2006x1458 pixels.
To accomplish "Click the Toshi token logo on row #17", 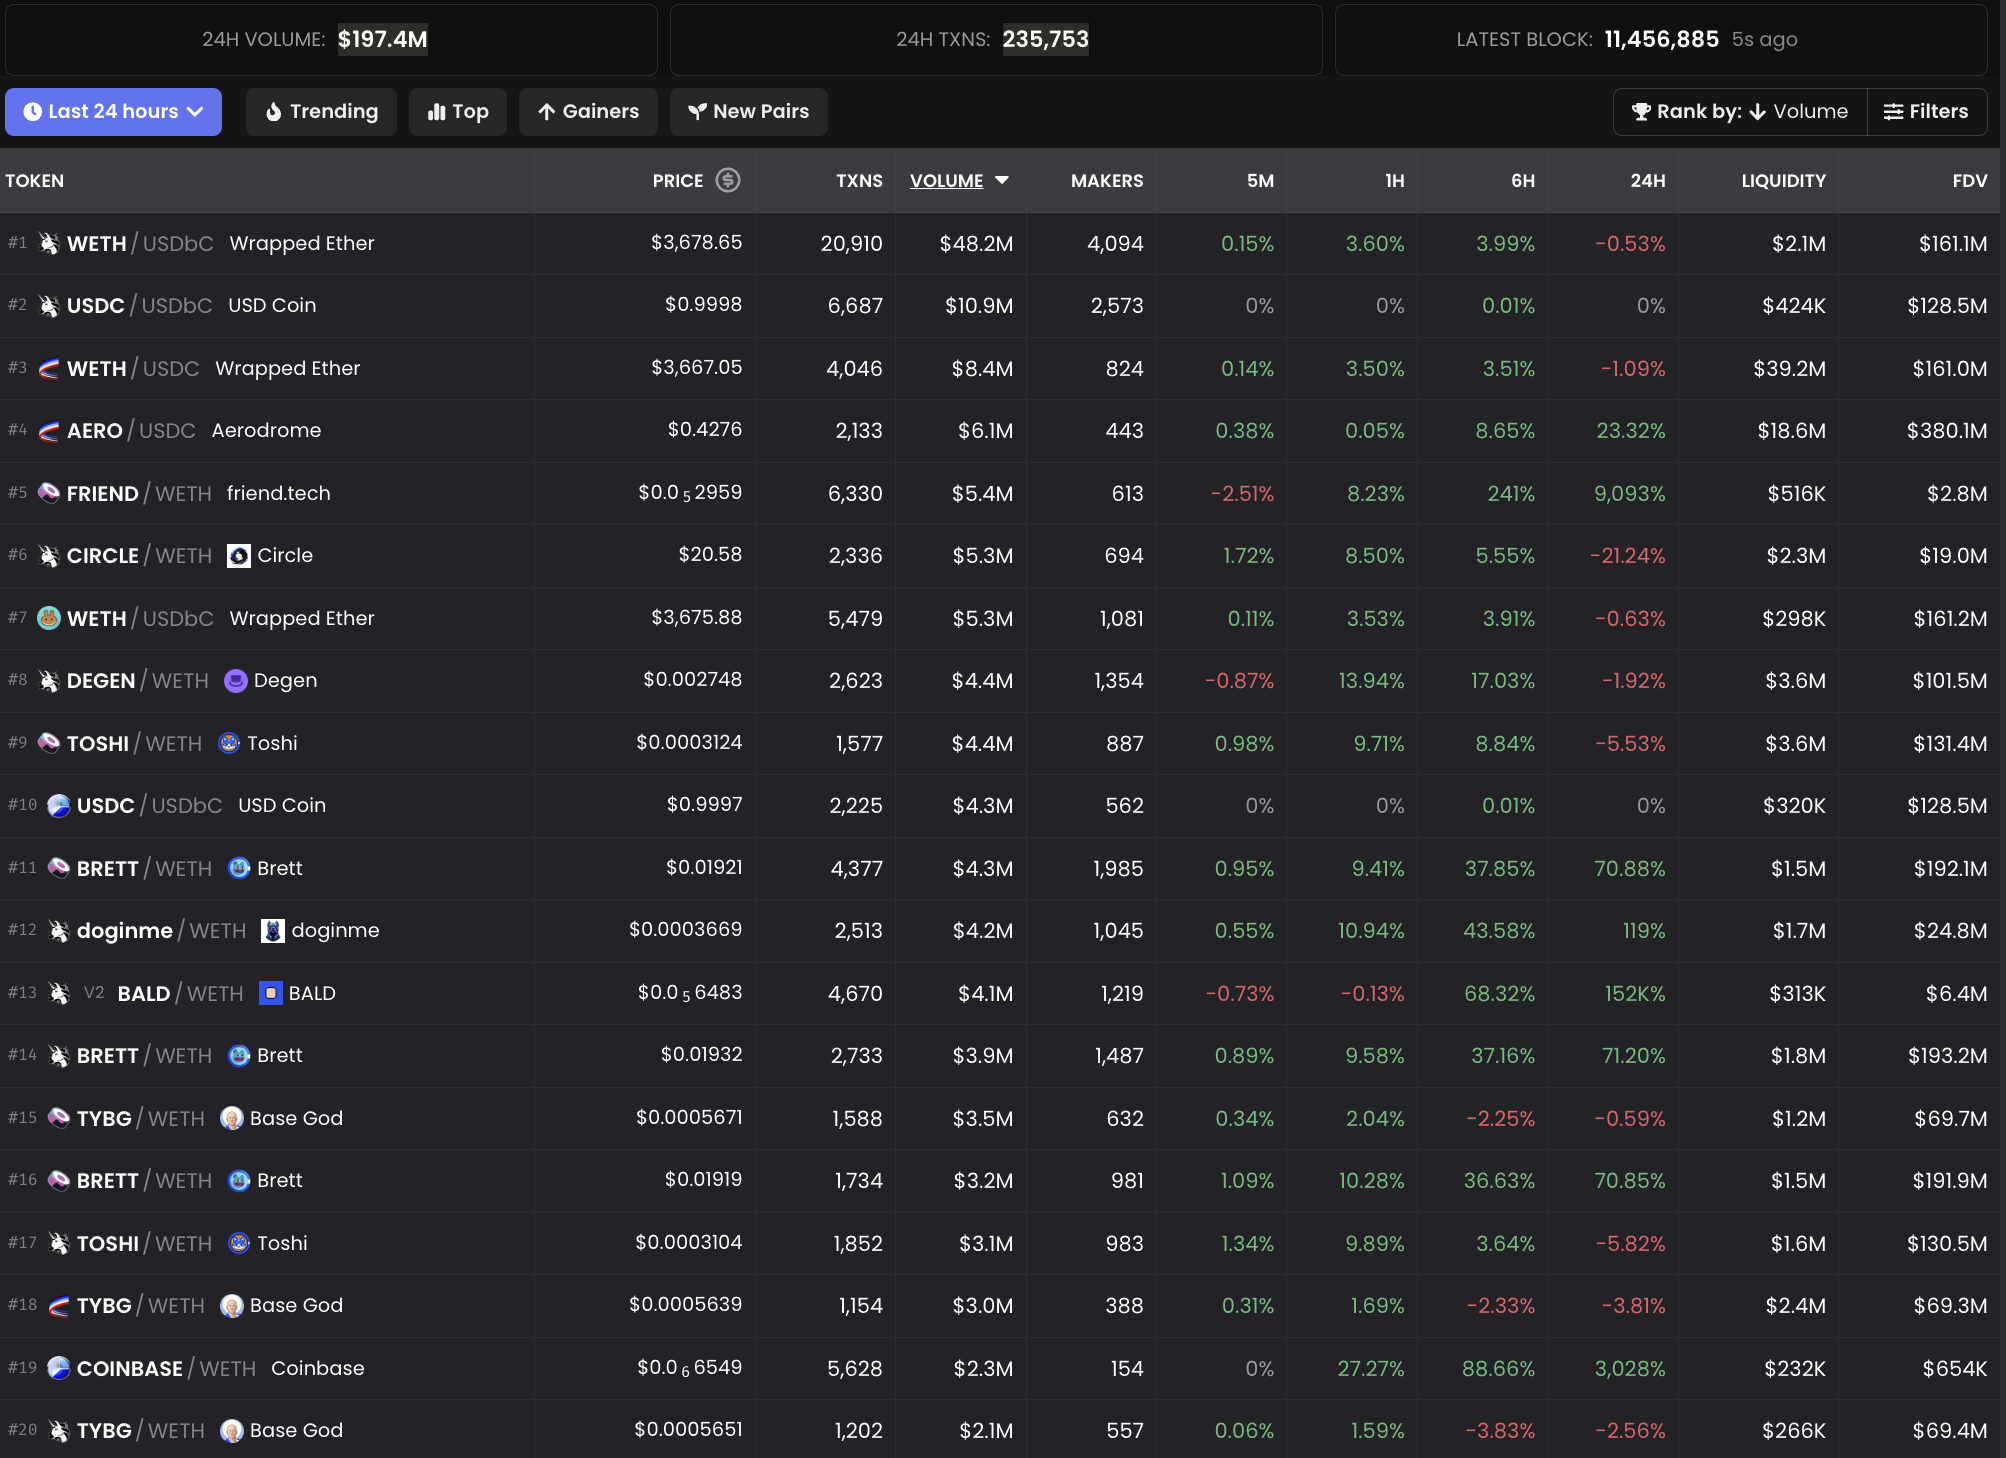I will (239, 1243).
